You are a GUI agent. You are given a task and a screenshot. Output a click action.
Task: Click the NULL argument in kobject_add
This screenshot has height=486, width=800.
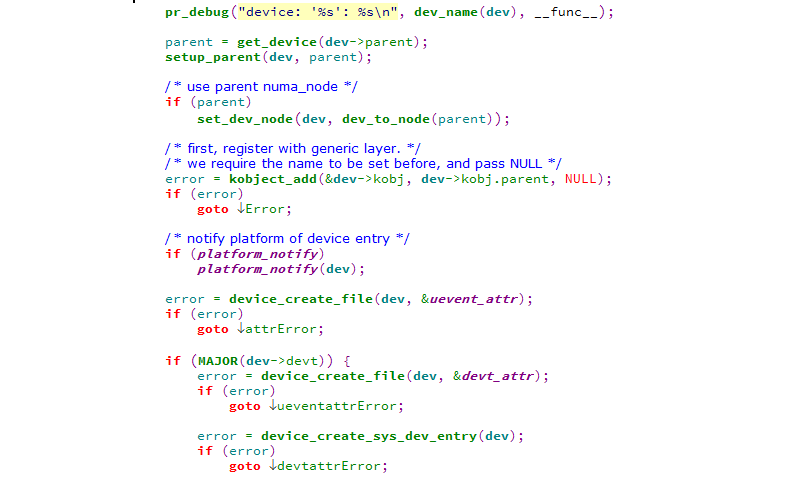click(582, 179)
